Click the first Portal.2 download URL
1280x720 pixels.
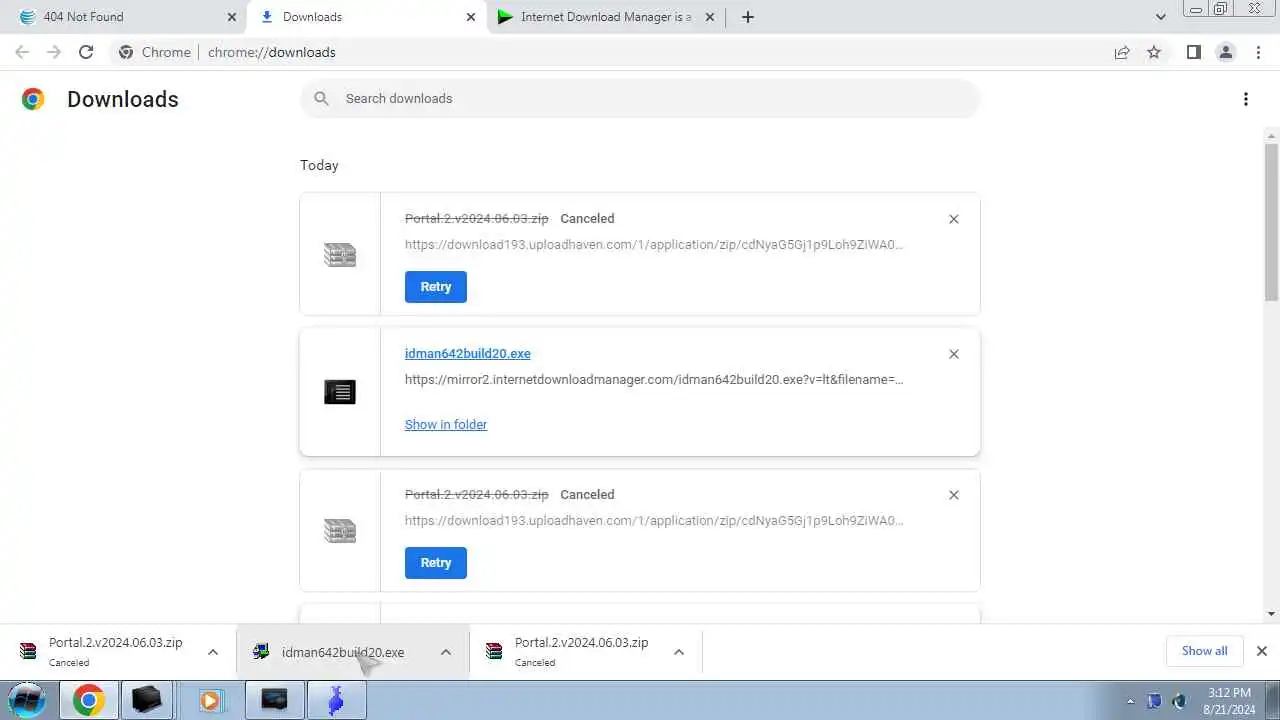654,244
